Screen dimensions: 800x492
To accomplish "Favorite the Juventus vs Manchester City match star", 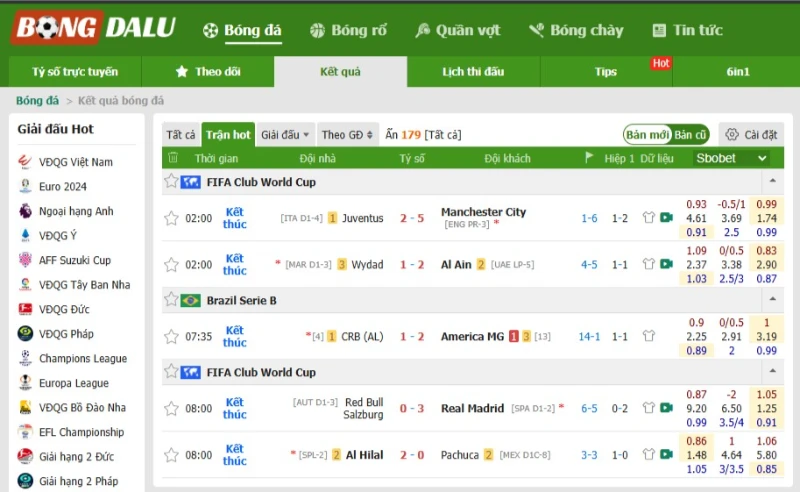I will pos(171,218).
